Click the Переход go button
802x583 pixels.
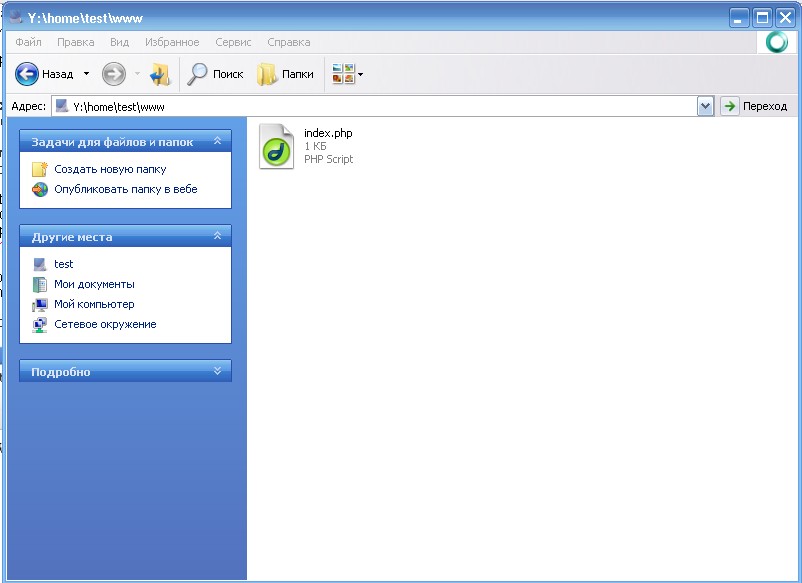[755, 106]
